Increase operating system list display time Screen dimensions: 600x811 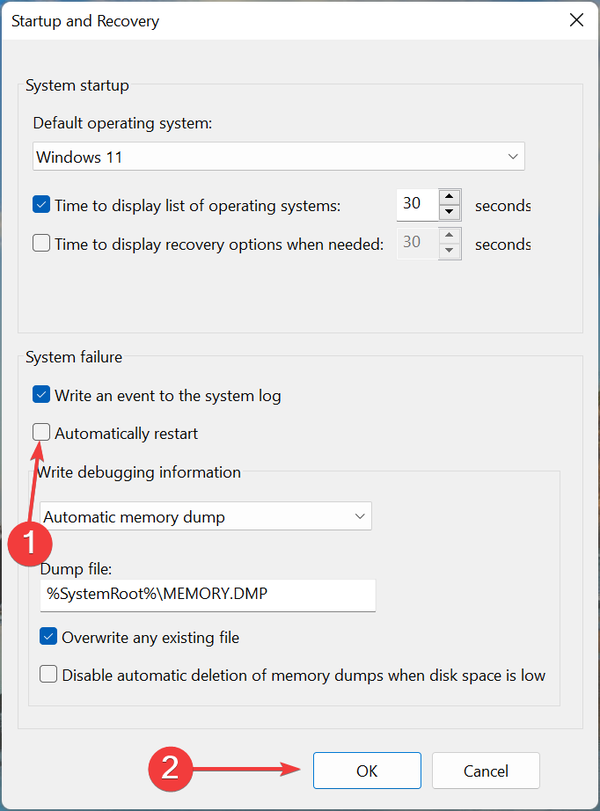(450, 196)
